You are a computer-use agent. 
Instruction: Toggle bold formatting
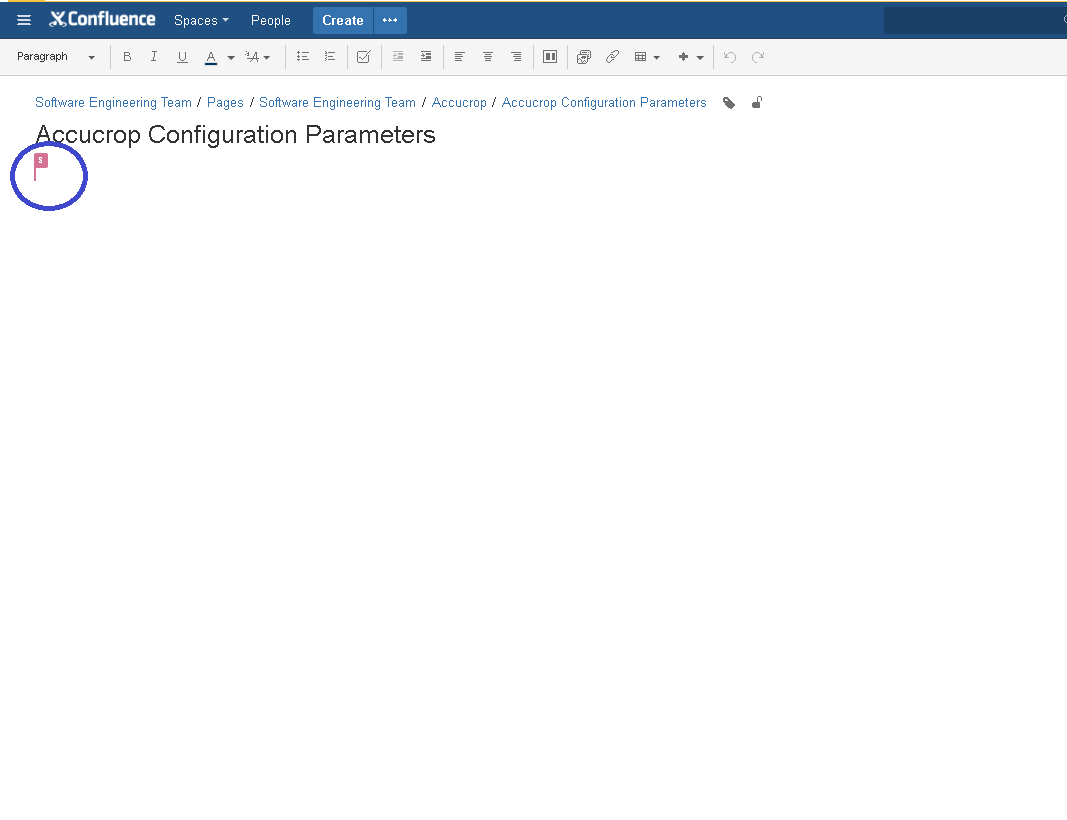pos(127,56)
